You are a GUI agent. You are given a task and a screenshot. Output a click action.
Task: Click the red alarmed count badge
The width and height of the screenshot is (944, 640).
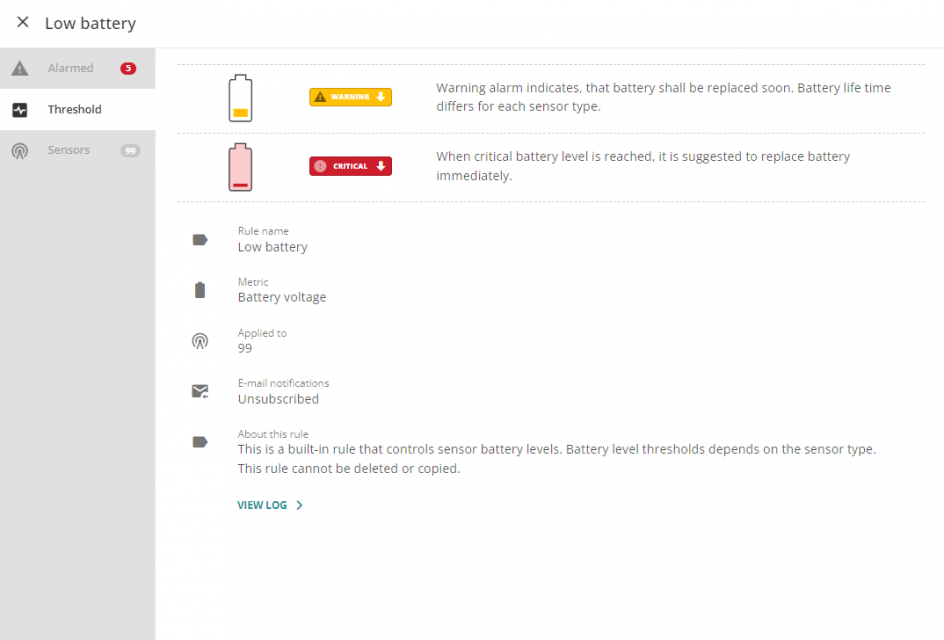[x=128, y=68]
